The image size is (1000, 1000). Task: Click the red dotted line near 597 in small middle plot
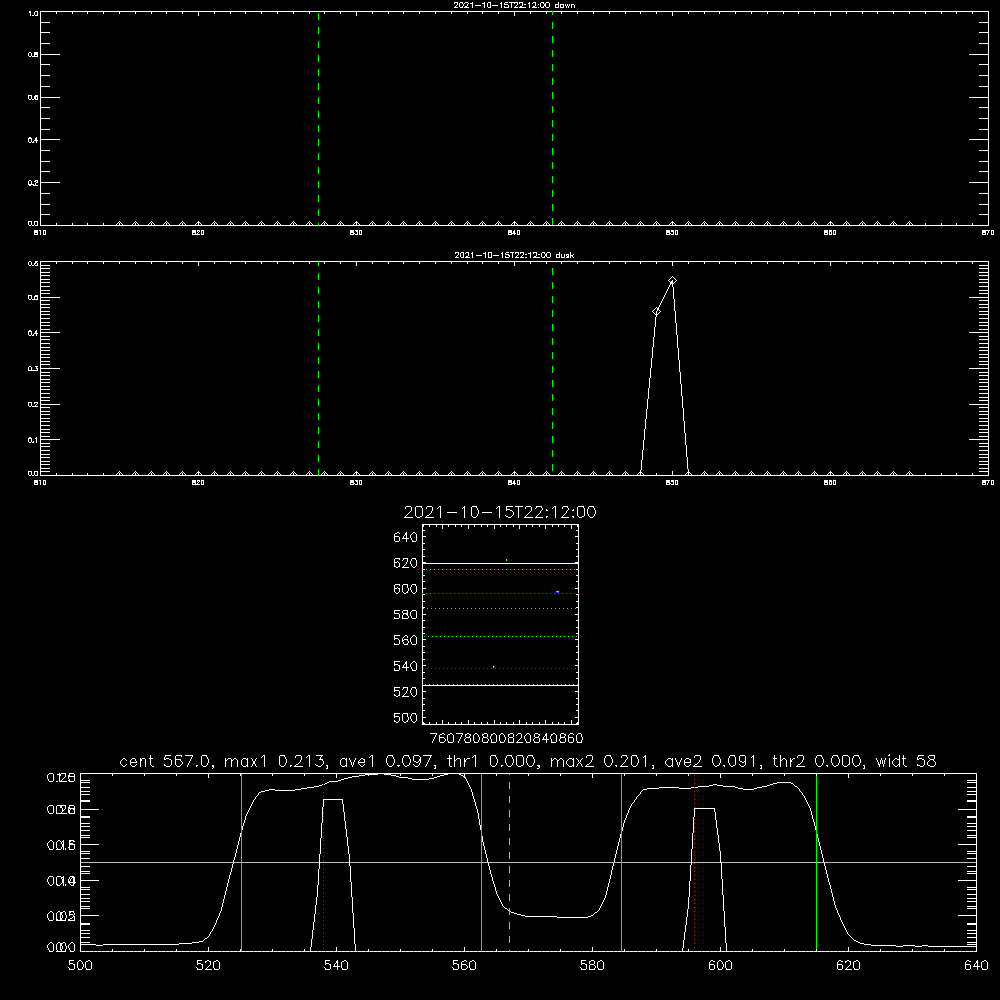click(x=501, y=594)
